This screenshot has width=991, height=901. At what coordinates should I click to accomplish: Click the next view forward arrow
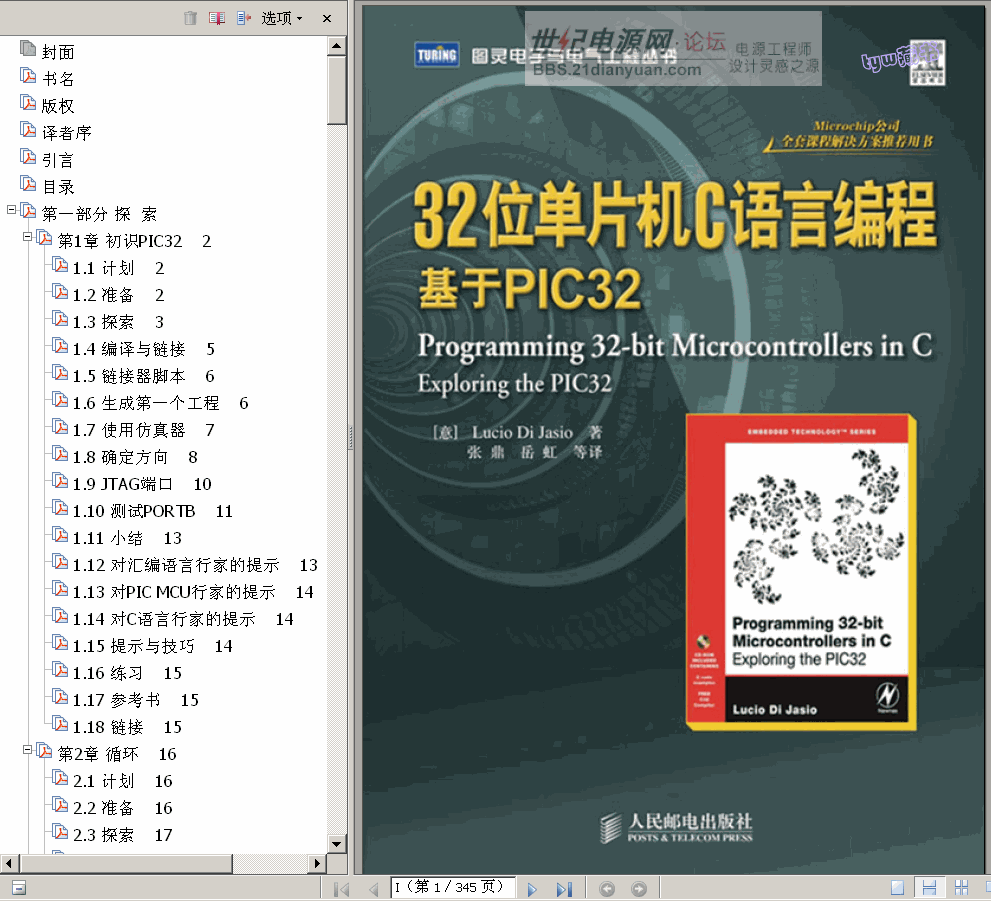coord(639,889)
